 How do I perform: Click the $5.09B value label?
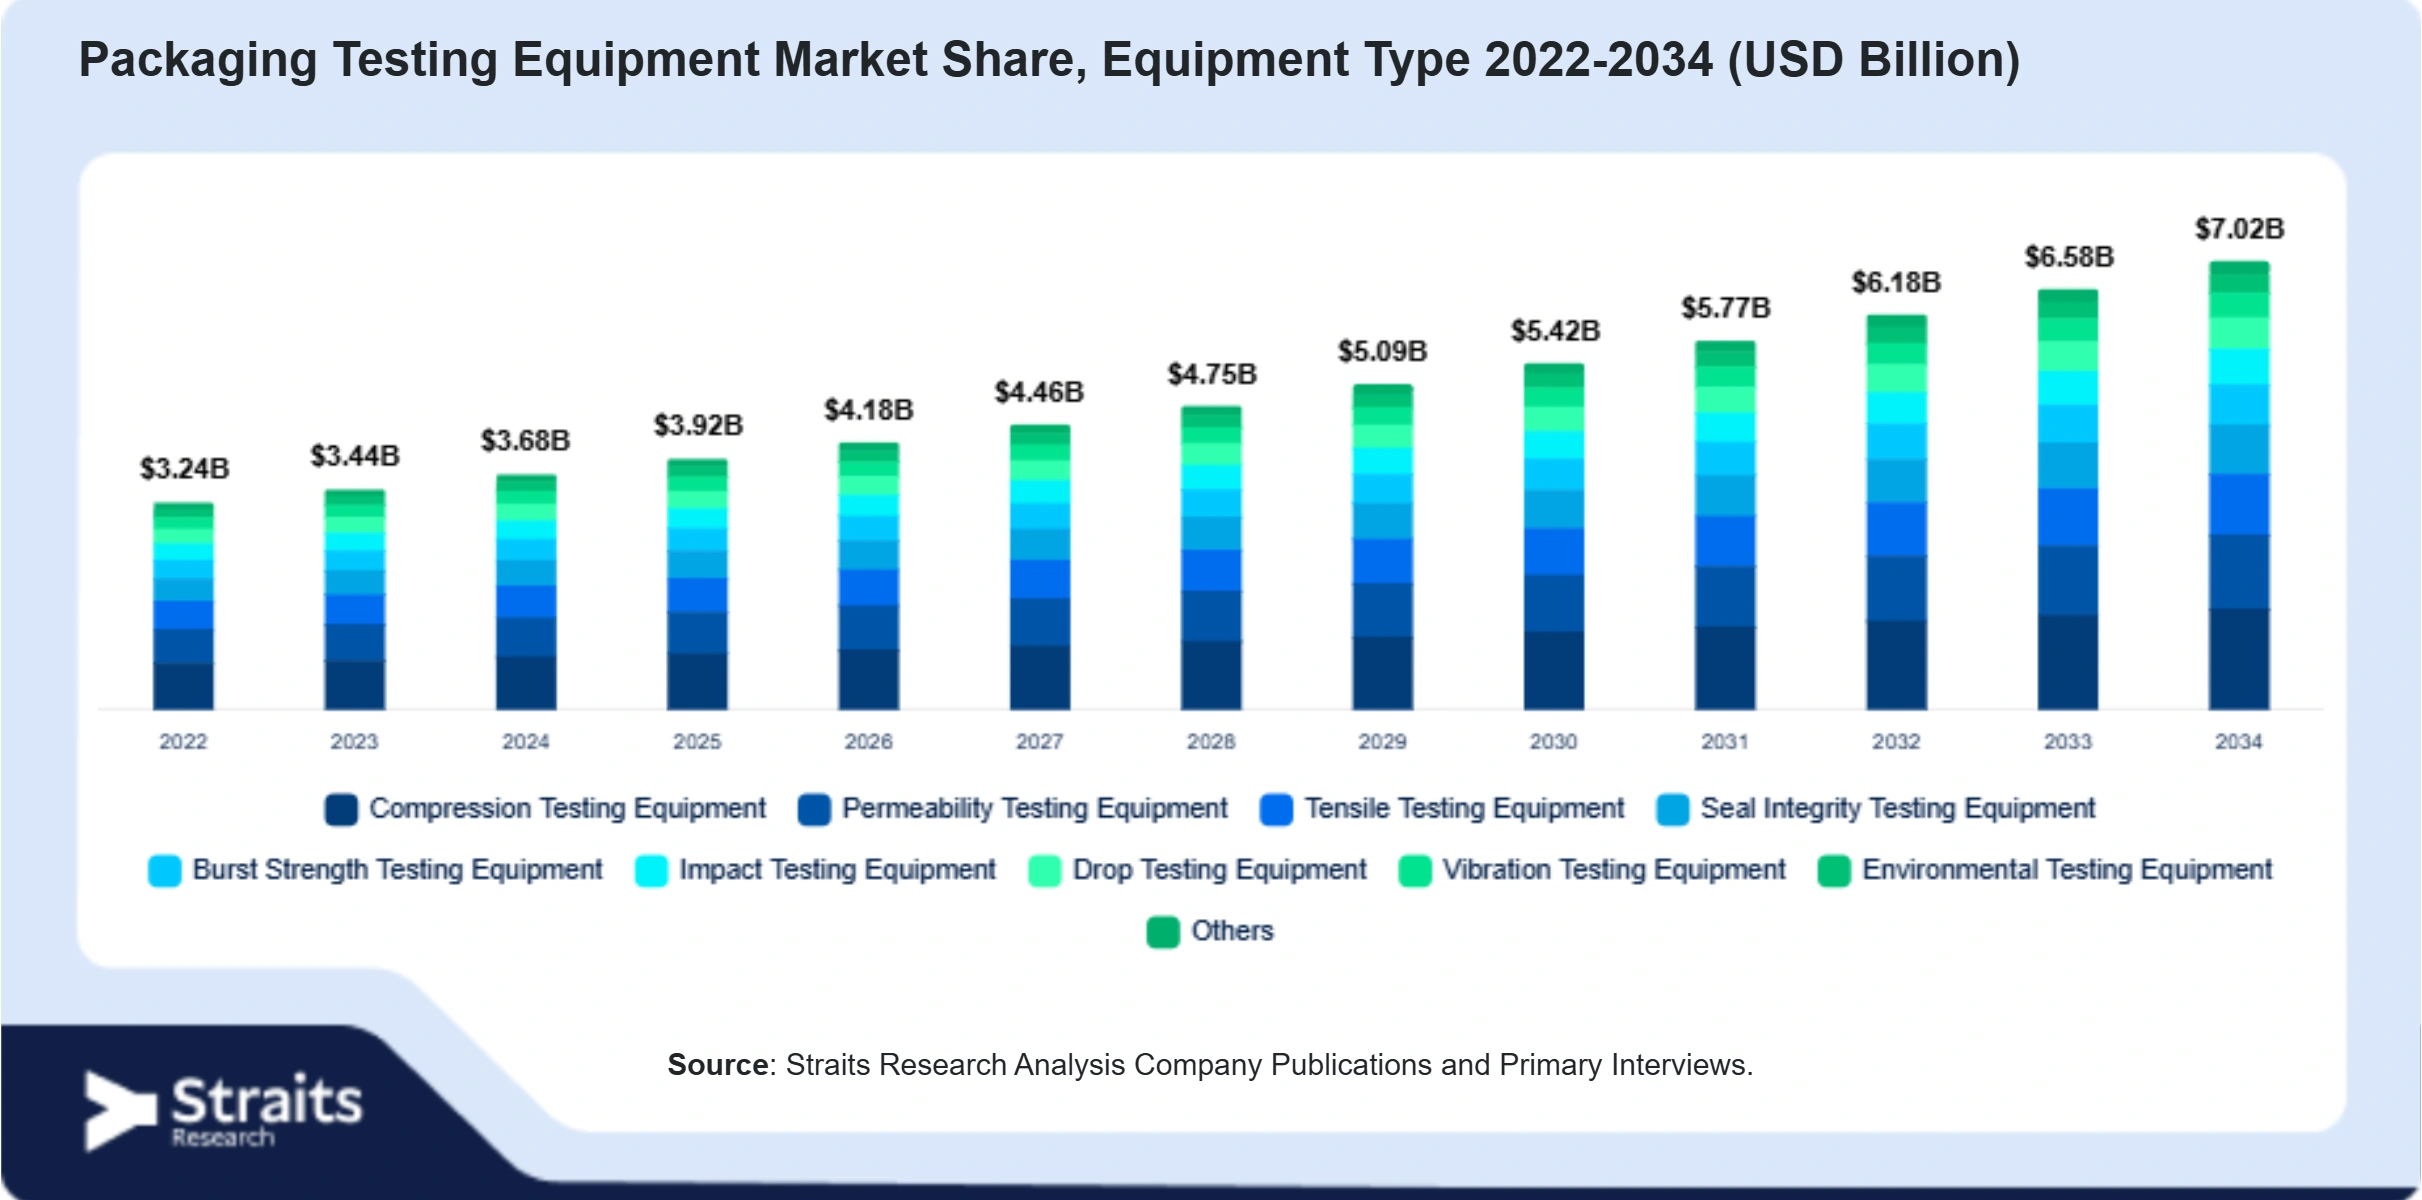1383,352
